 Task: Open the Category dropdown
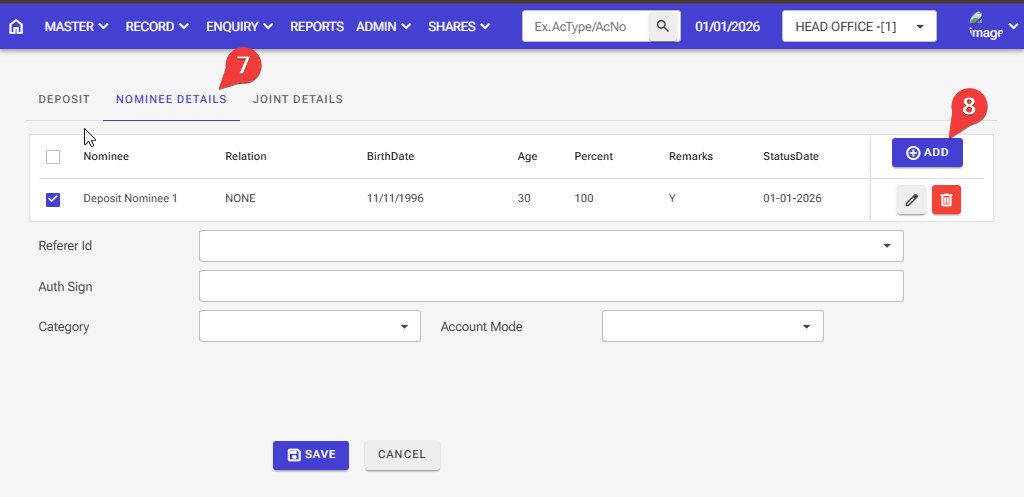310,326
